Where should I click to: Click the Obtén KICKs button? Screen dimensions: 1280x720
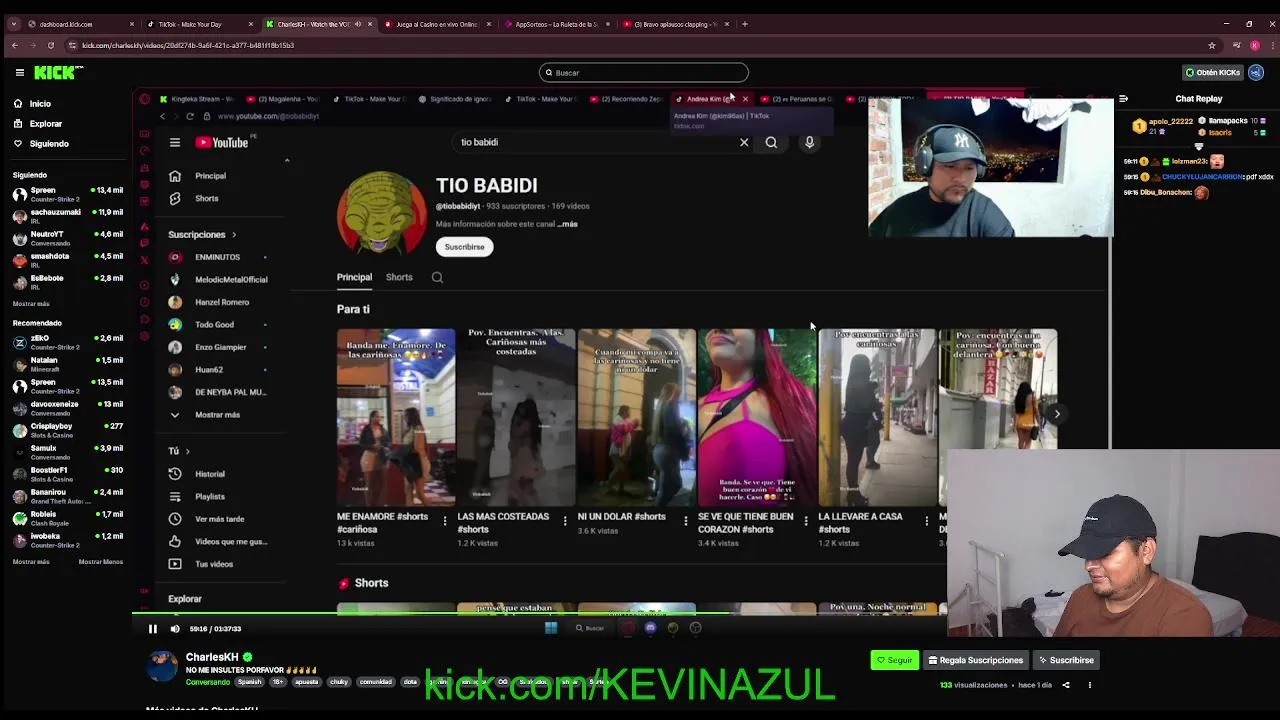[x=1213, y=72]
